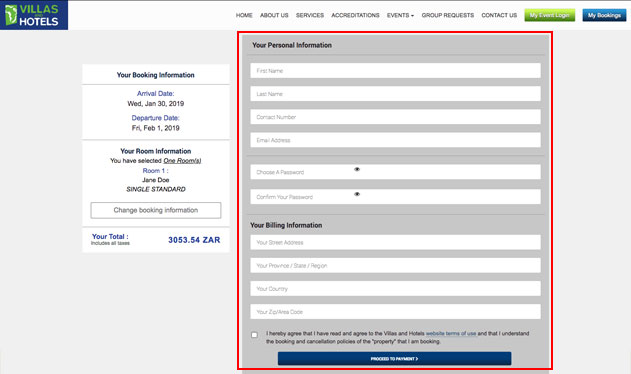Show password in Choose A Password field

(357, 169)
